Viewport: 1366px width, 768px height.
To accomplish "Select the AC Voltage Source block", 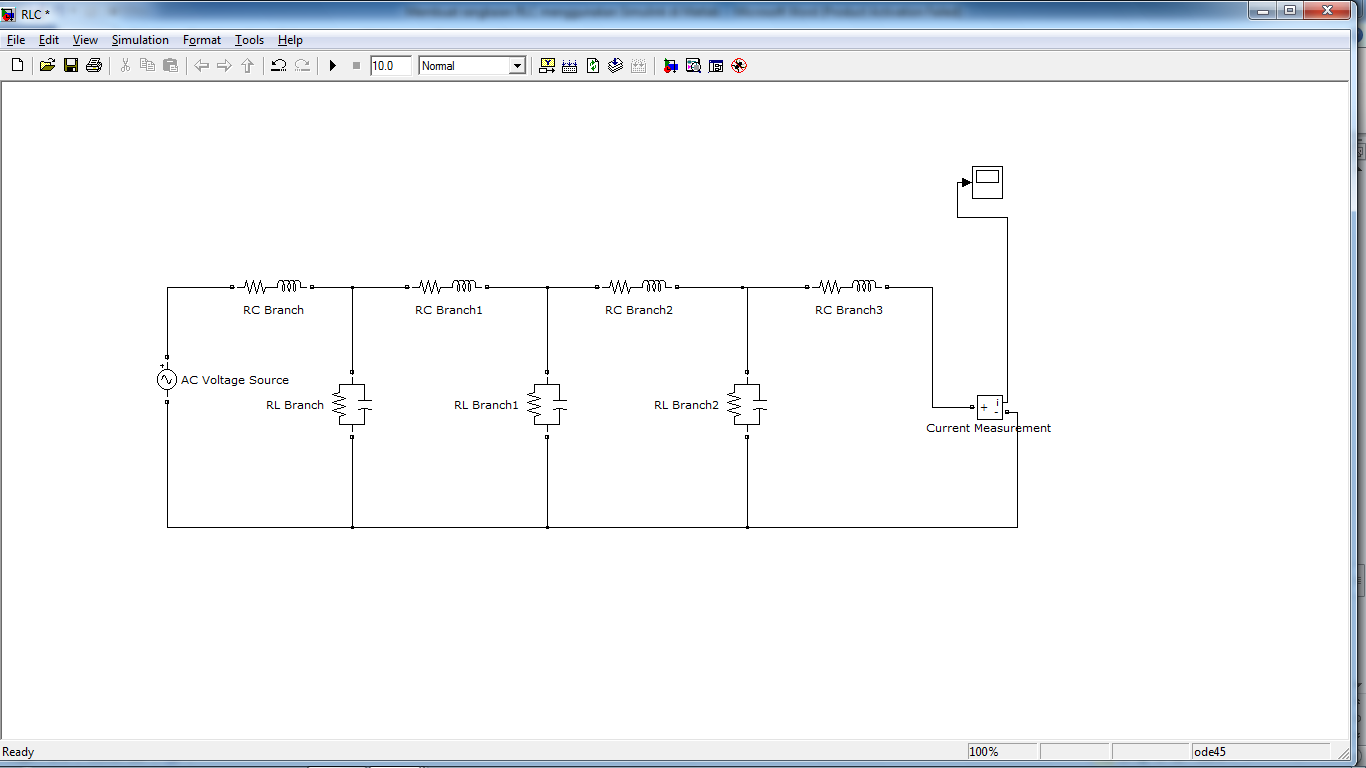I will [166, 379].
